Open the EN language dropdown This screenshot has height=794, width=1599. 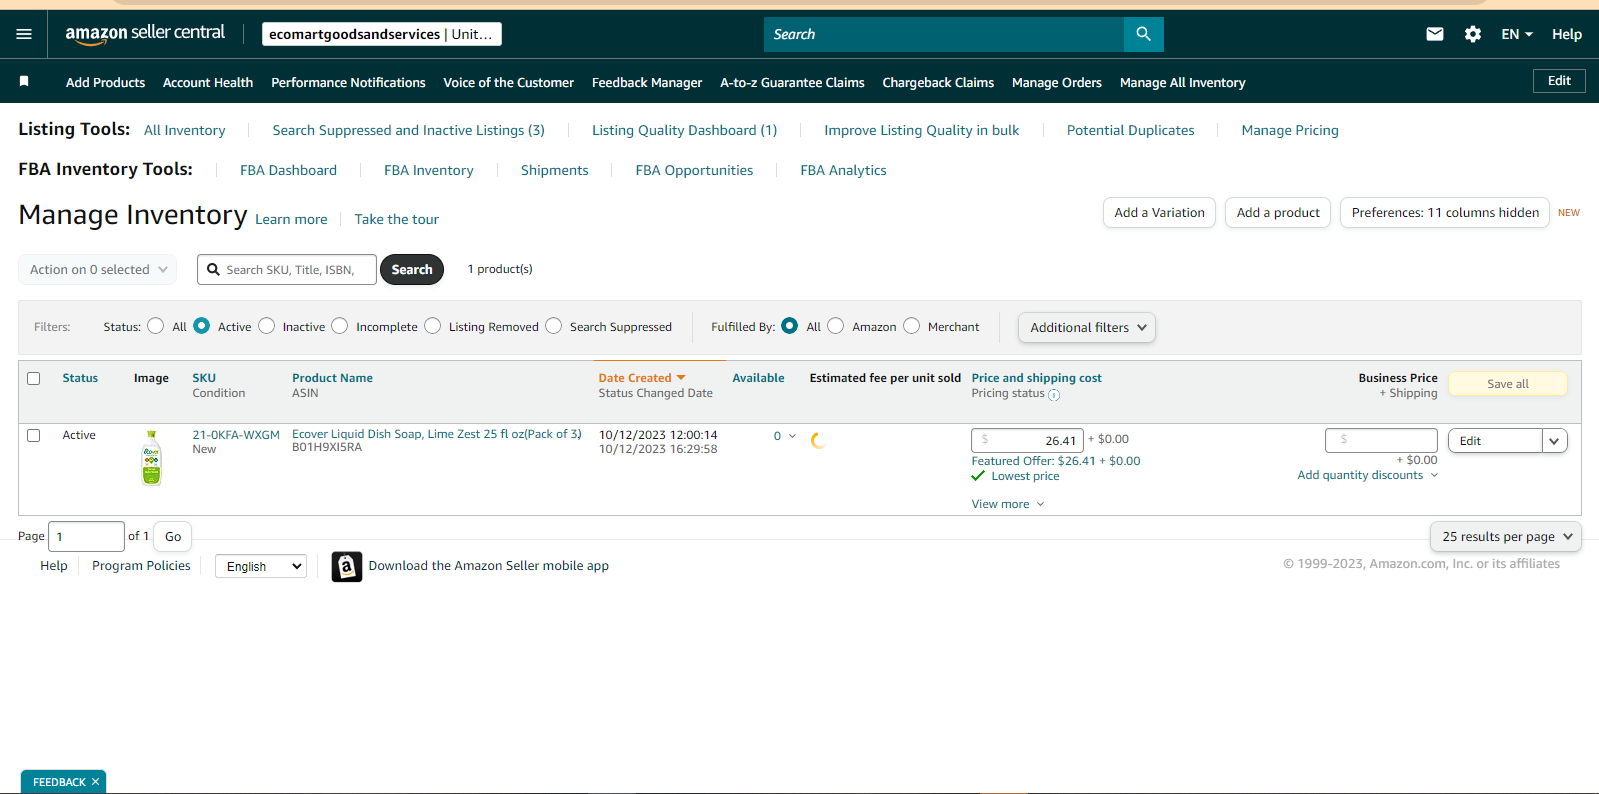(x=1516, y=34)
